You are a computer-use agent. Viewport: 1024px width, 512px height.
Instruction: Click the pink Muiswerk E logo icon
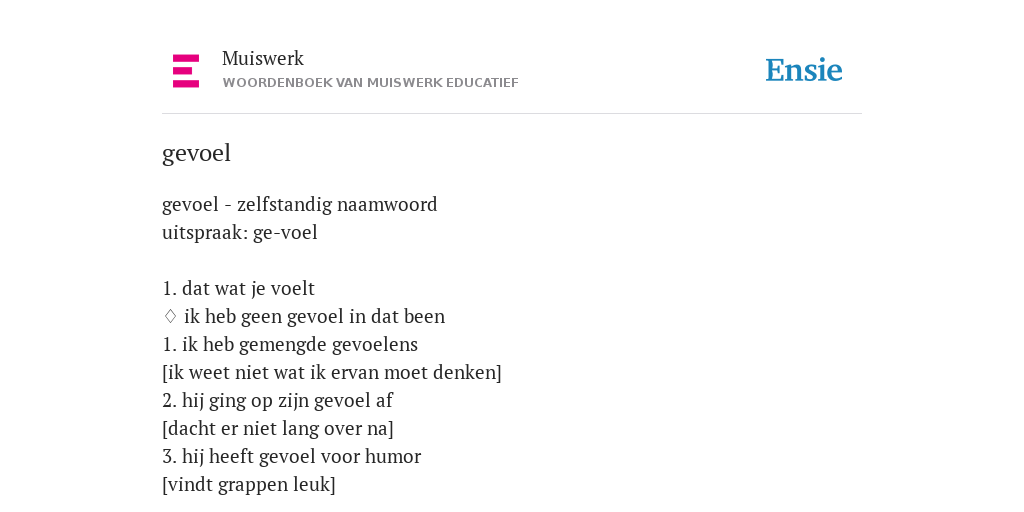(185, 71)
